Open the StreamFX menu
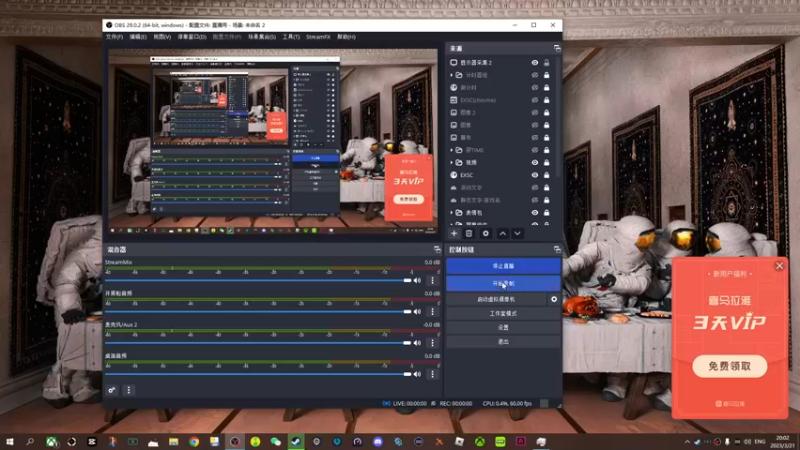Viewport: 800px width, 450px height. (318, 37)
